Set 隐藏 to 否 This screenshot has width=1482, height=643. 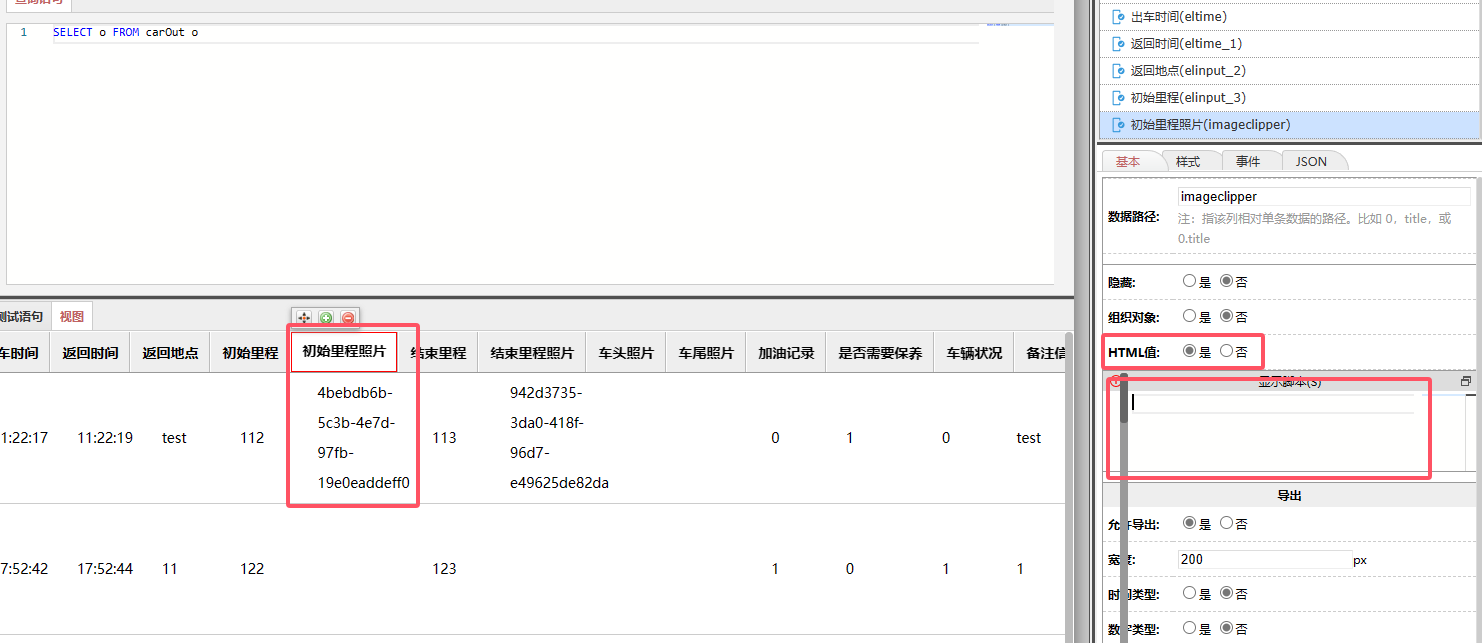1227,282
